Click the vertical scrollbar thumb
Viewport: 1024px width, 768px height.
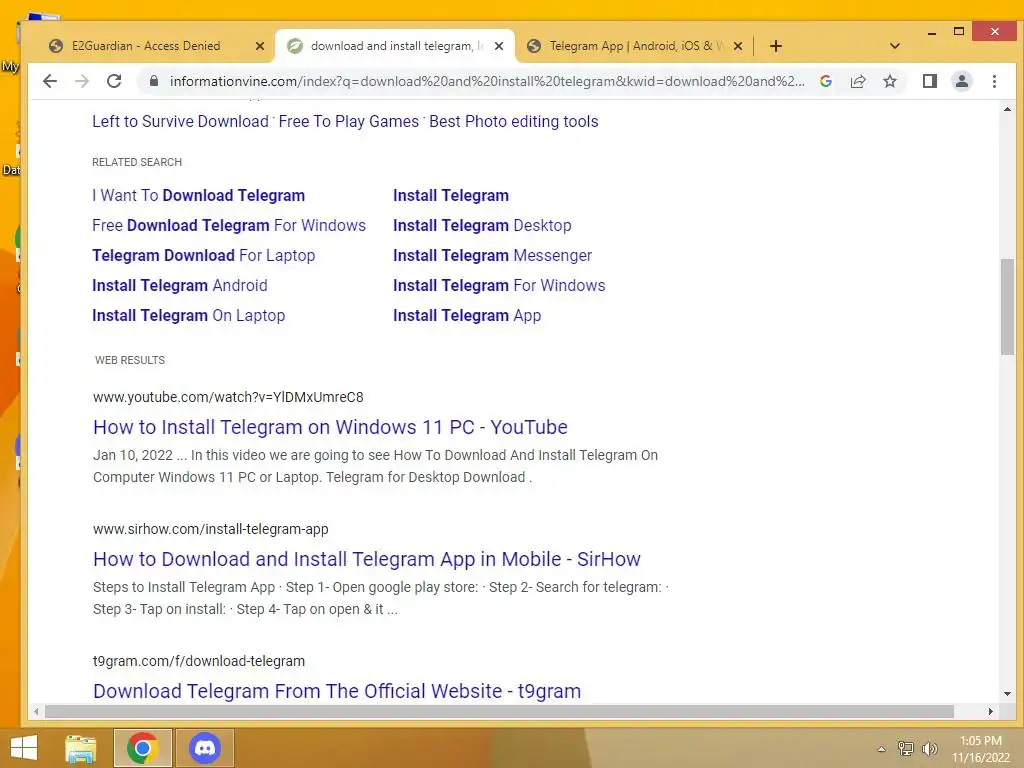[x=1007, y=306]
